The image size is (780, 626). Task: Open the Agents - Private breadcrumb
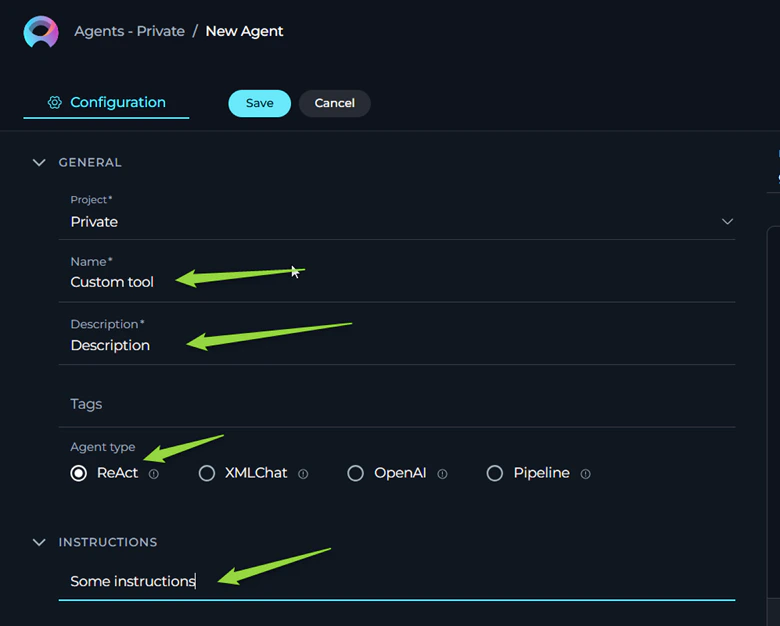point(129,31)
